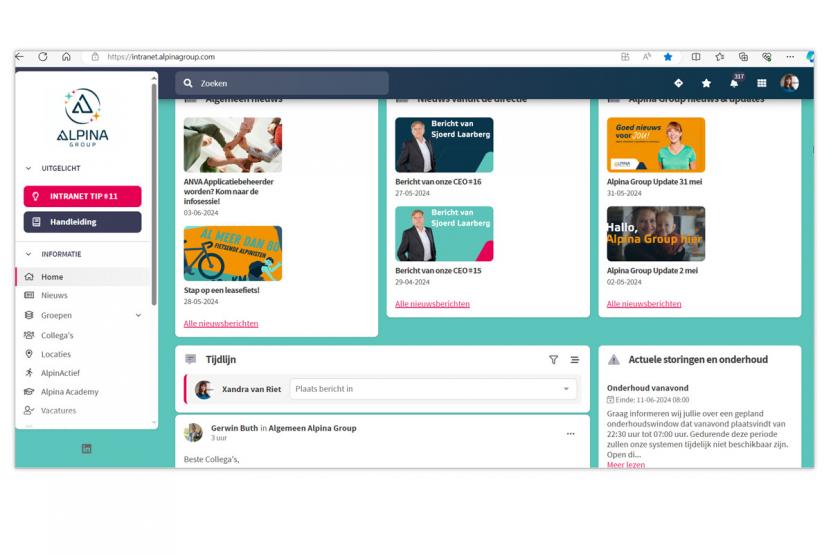Image resolution: width=830 pixels, height=554 pixels.
Task: Click Gerwin Buth's avatar in timeline post
Action: click(193, 432)
